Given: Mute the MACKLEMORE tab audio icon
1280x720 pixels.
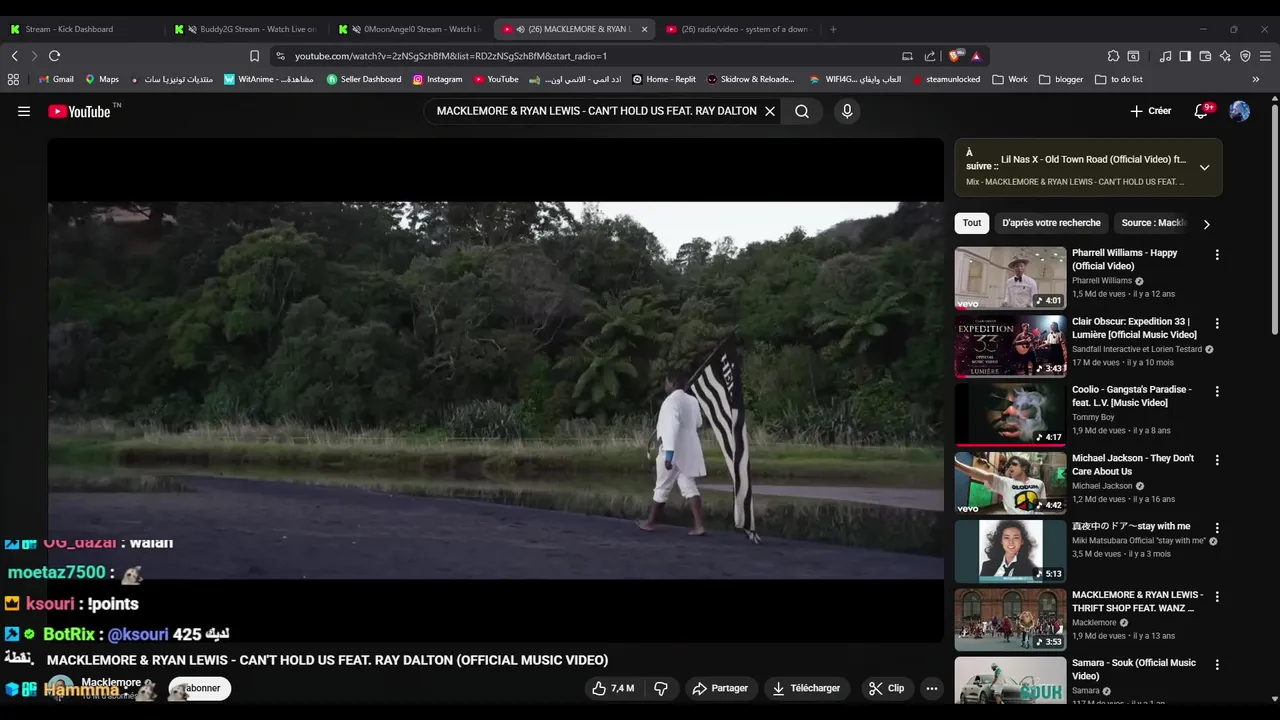Looking at the screenshot, I should (x=520, y=29).
